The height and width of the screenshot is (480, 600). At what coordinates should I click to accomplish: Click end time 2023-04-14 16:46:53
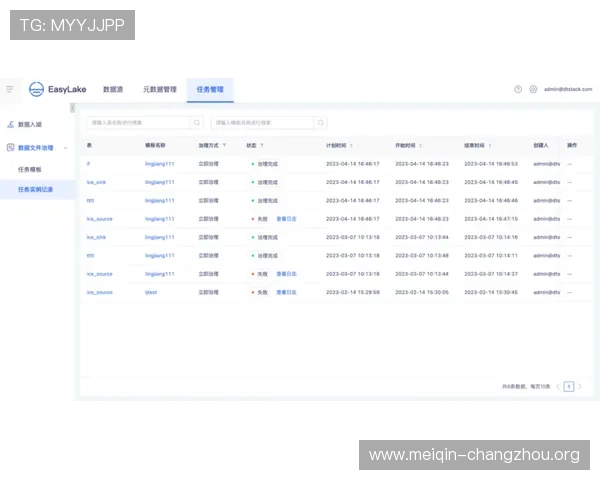pos(491,164)
